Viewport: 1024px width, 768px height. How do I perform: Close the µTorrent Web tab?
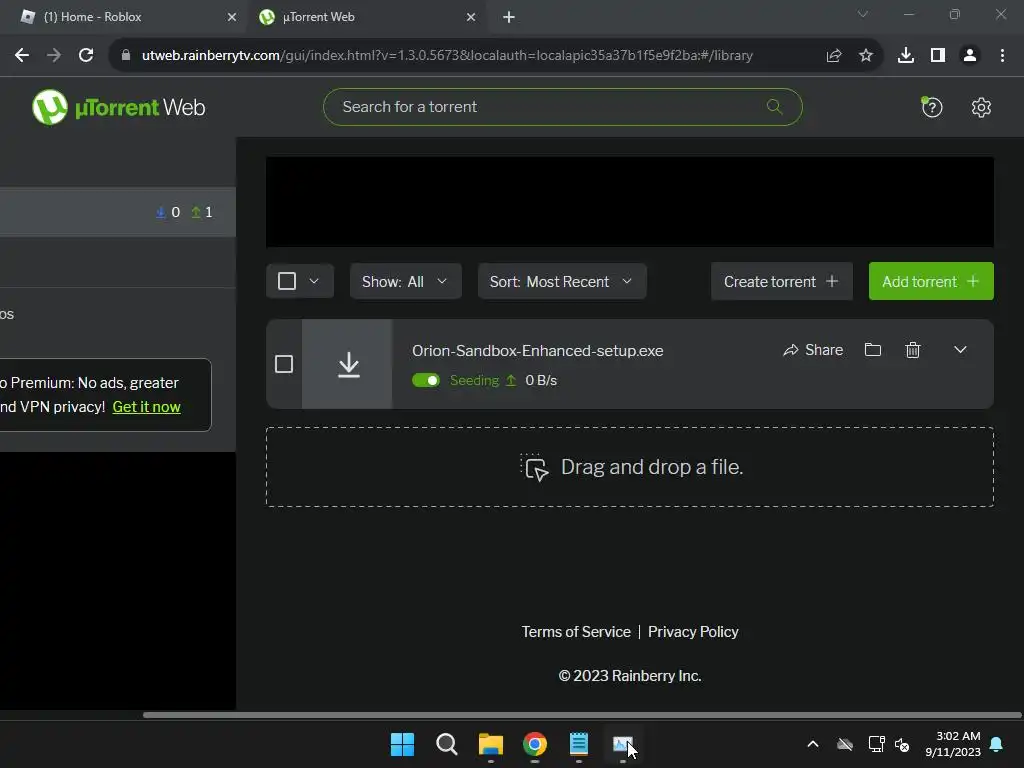tap(471, 17)
